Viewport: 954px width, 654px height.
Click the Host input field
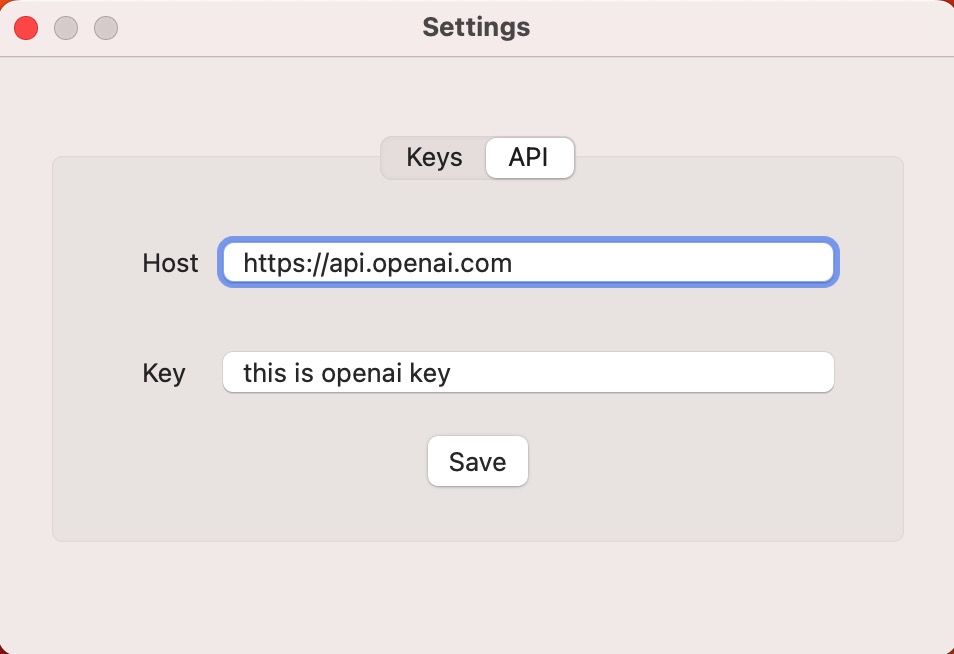coord(528,262)
